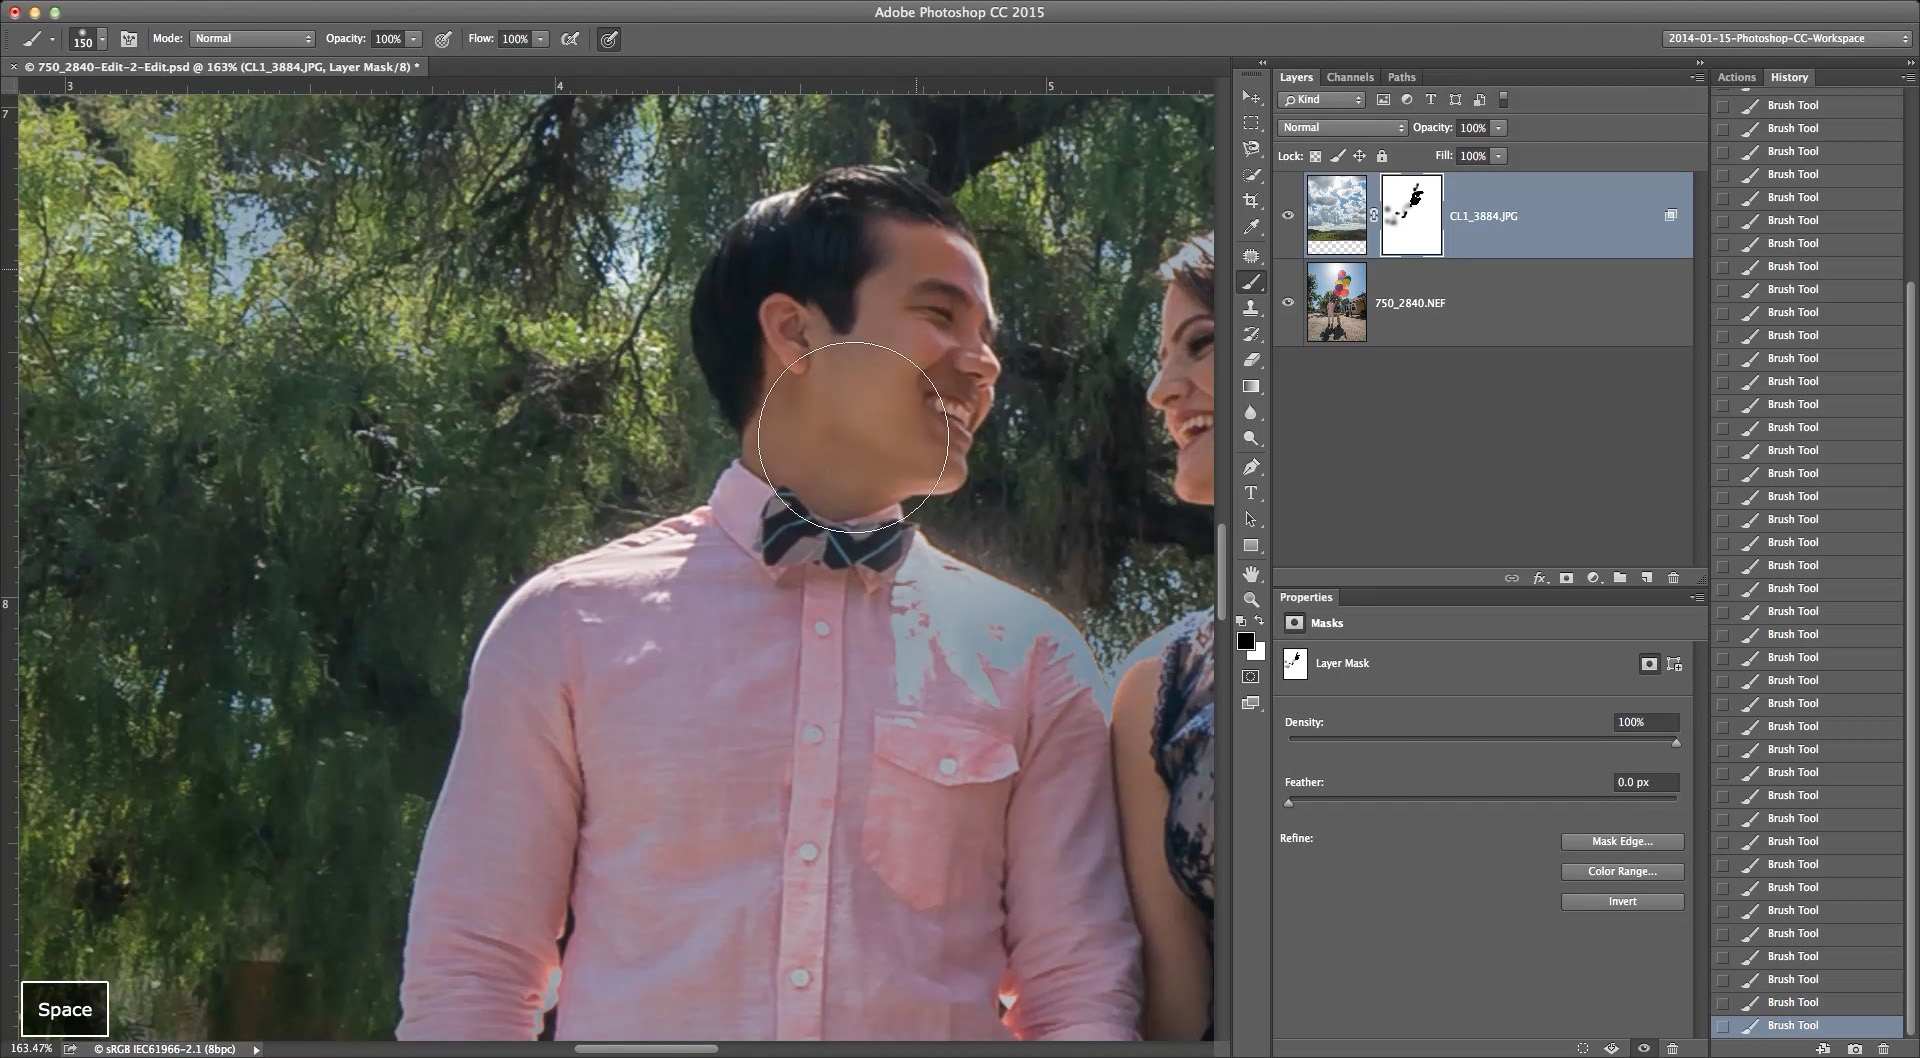
Task: Click the Invert button
Action: (1622, 901)
